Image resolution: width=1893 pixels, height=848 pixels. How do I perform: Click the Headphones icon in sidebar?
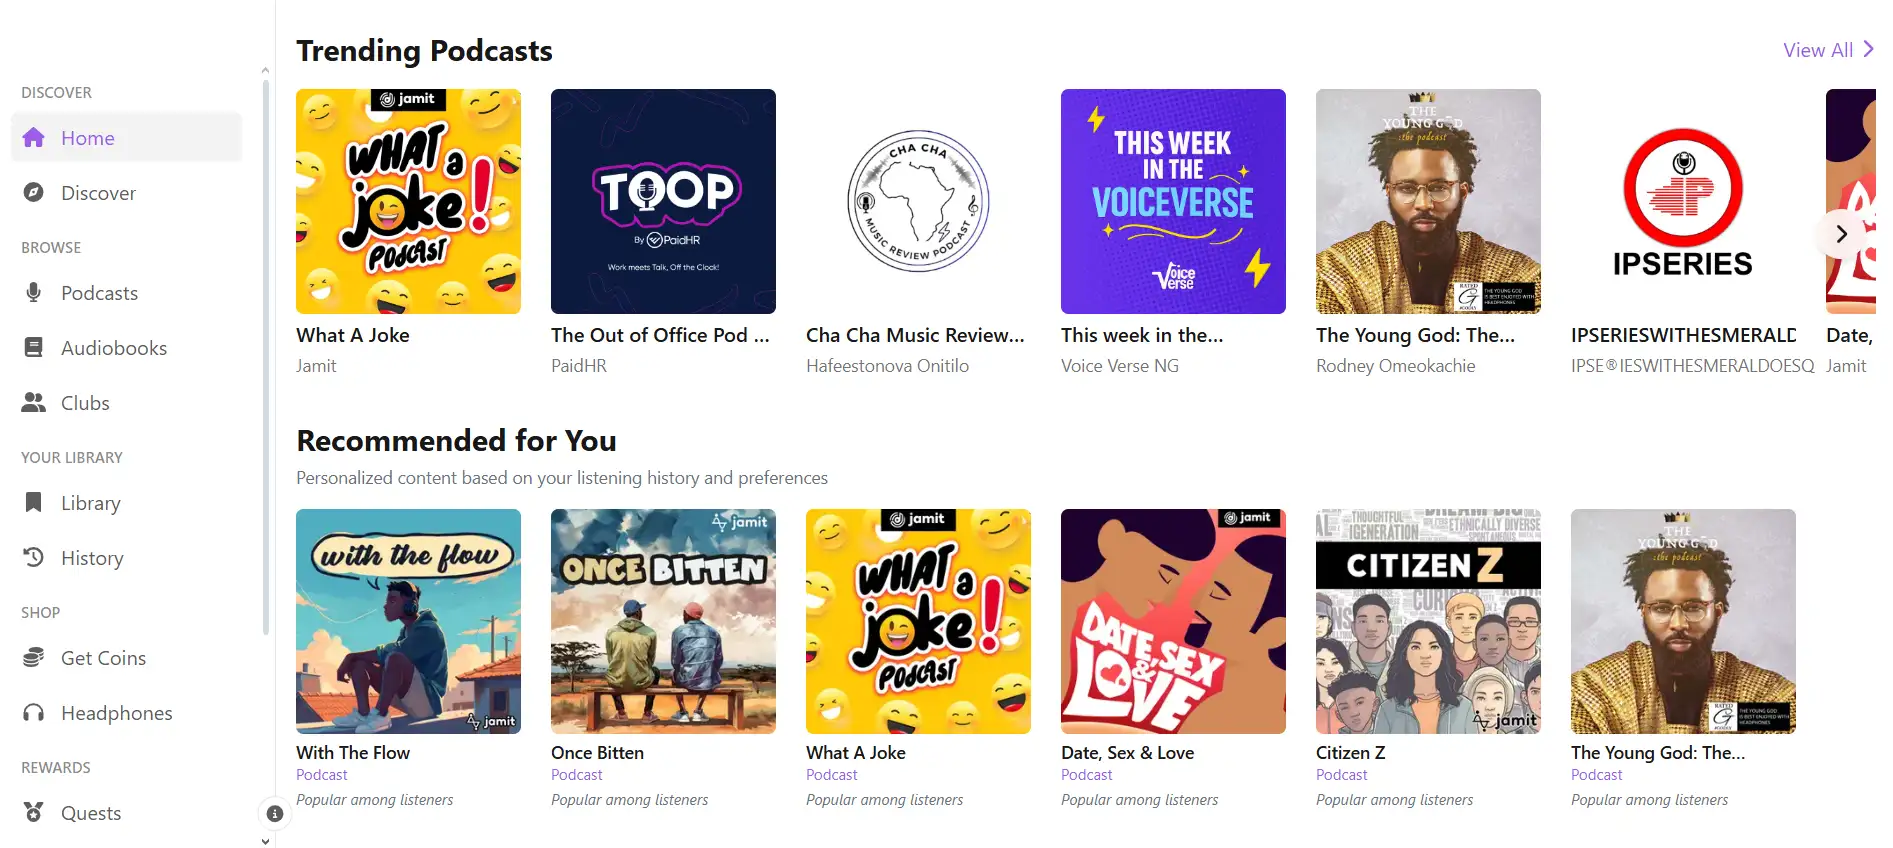click(x=34, y=713)
